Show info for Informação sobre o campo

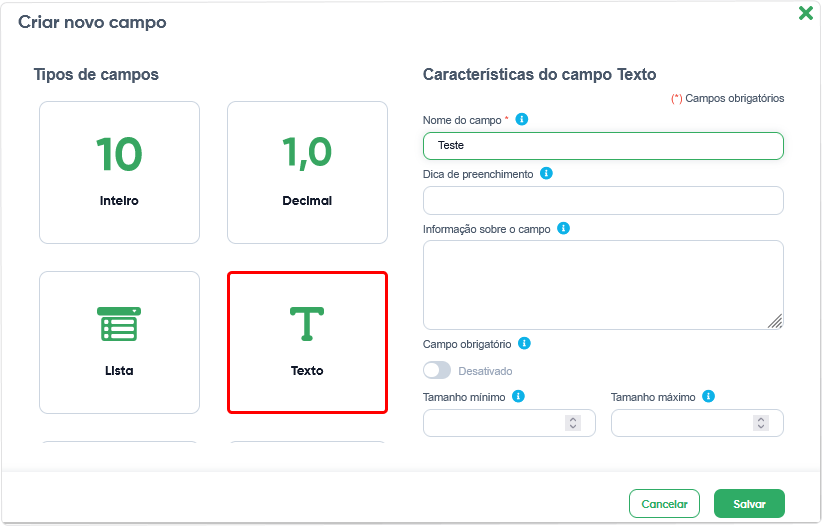click(x=563, y=228)
